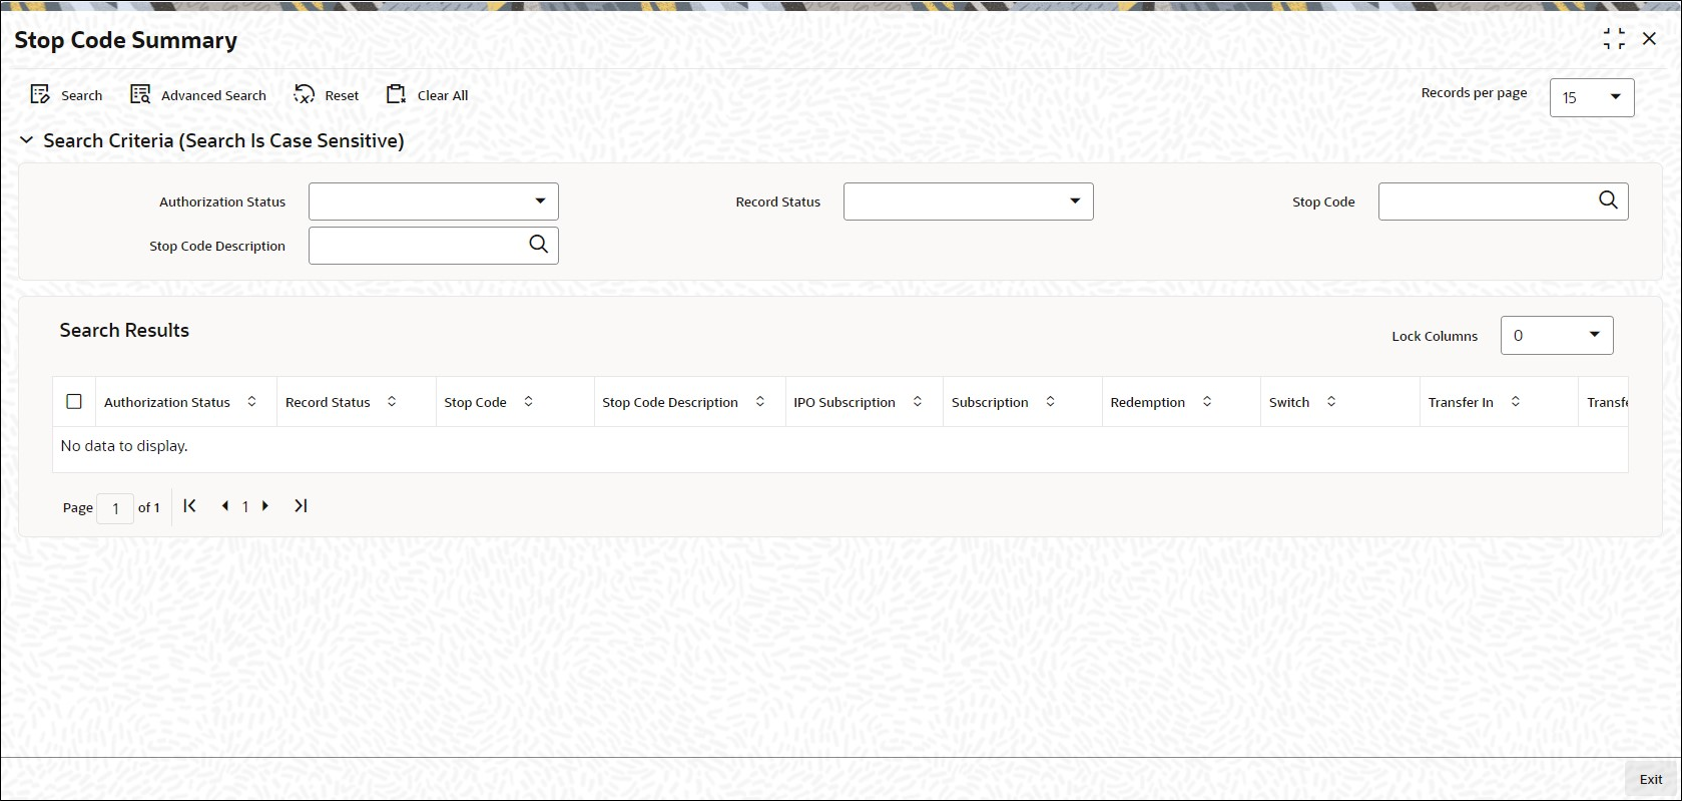The height and width of the screenshot is (801, 1682).
Task: Sort by Authorization Status column
Action: click(x=252, y=401)
